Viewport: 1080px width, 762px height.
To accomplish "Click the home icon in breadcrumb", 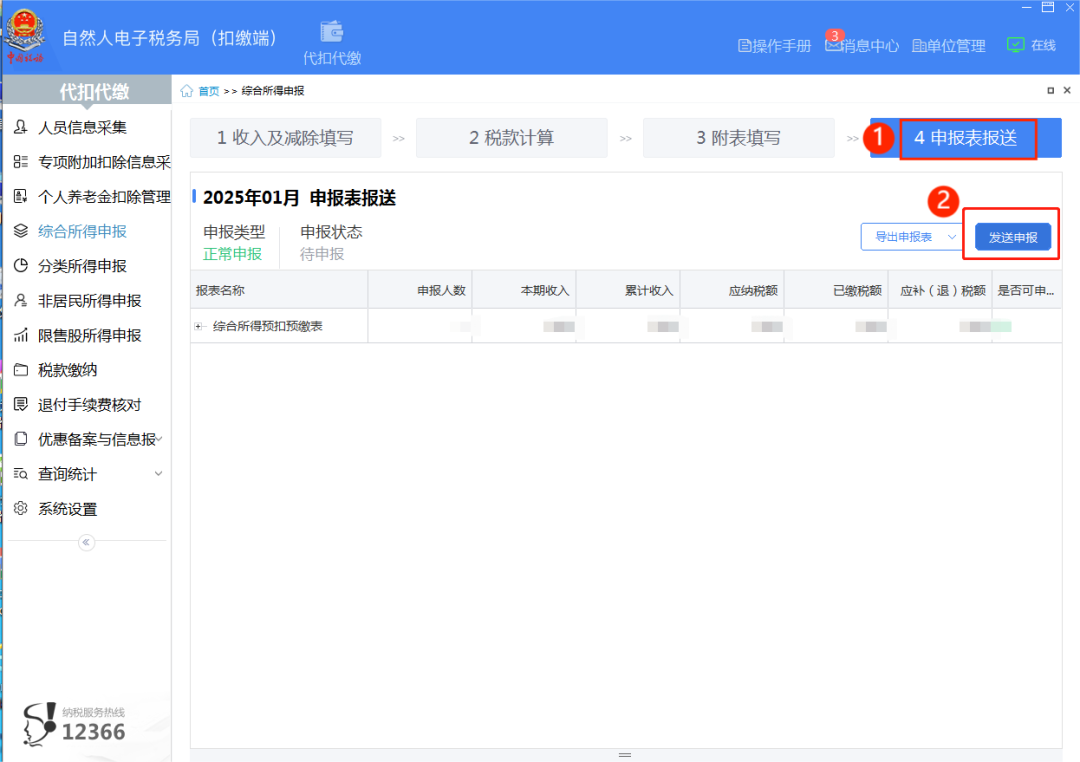I will pyautogui.click(x=187, y=91).
